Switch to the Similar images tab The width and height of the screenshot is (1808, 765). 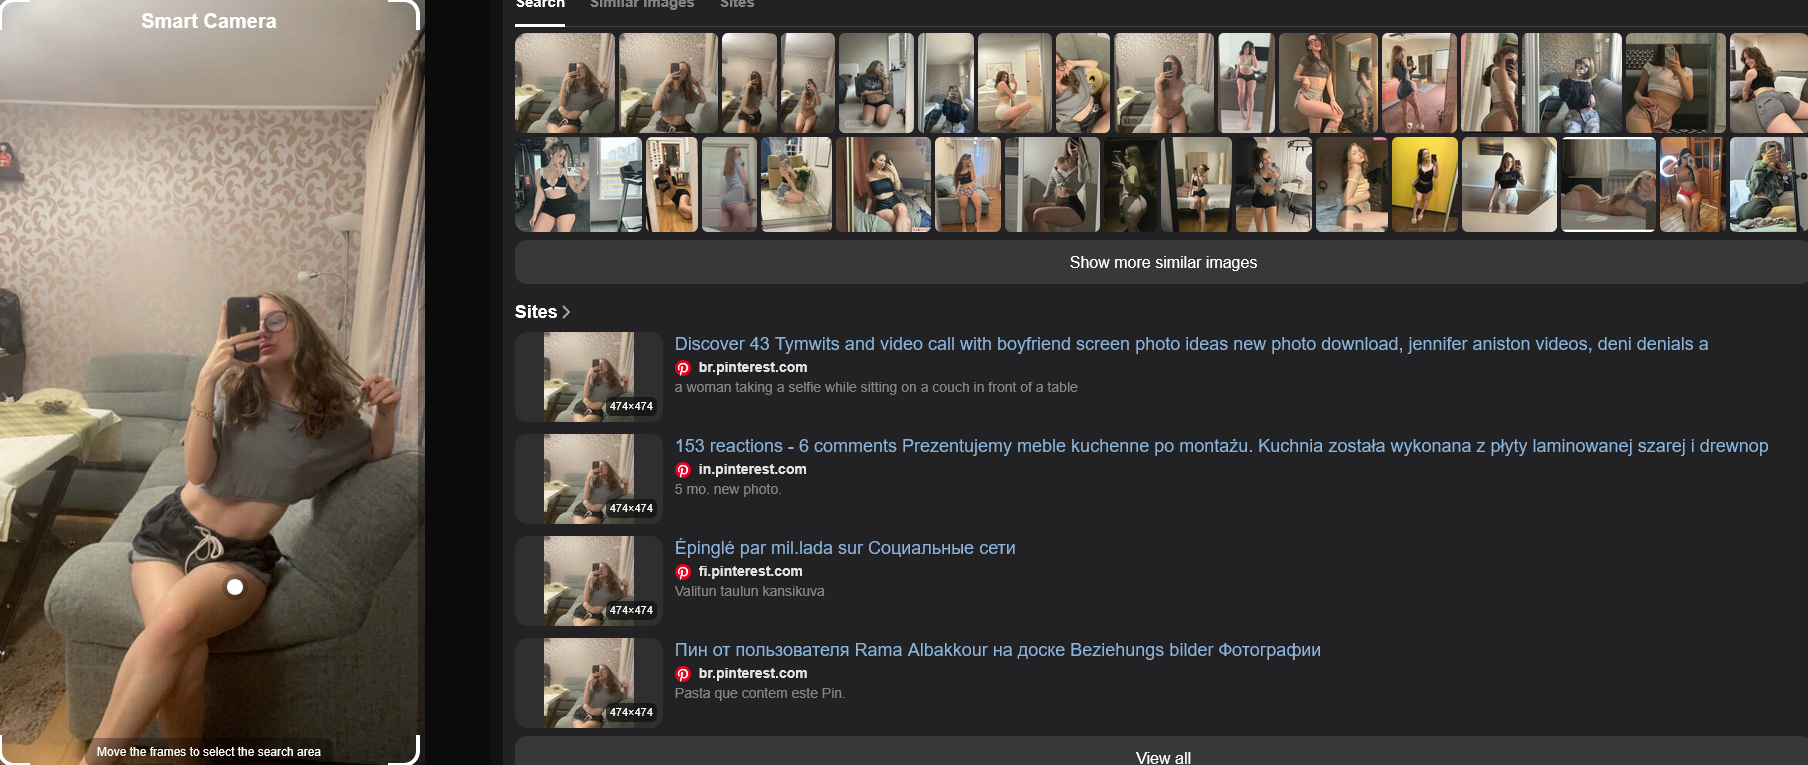point(642,4)
